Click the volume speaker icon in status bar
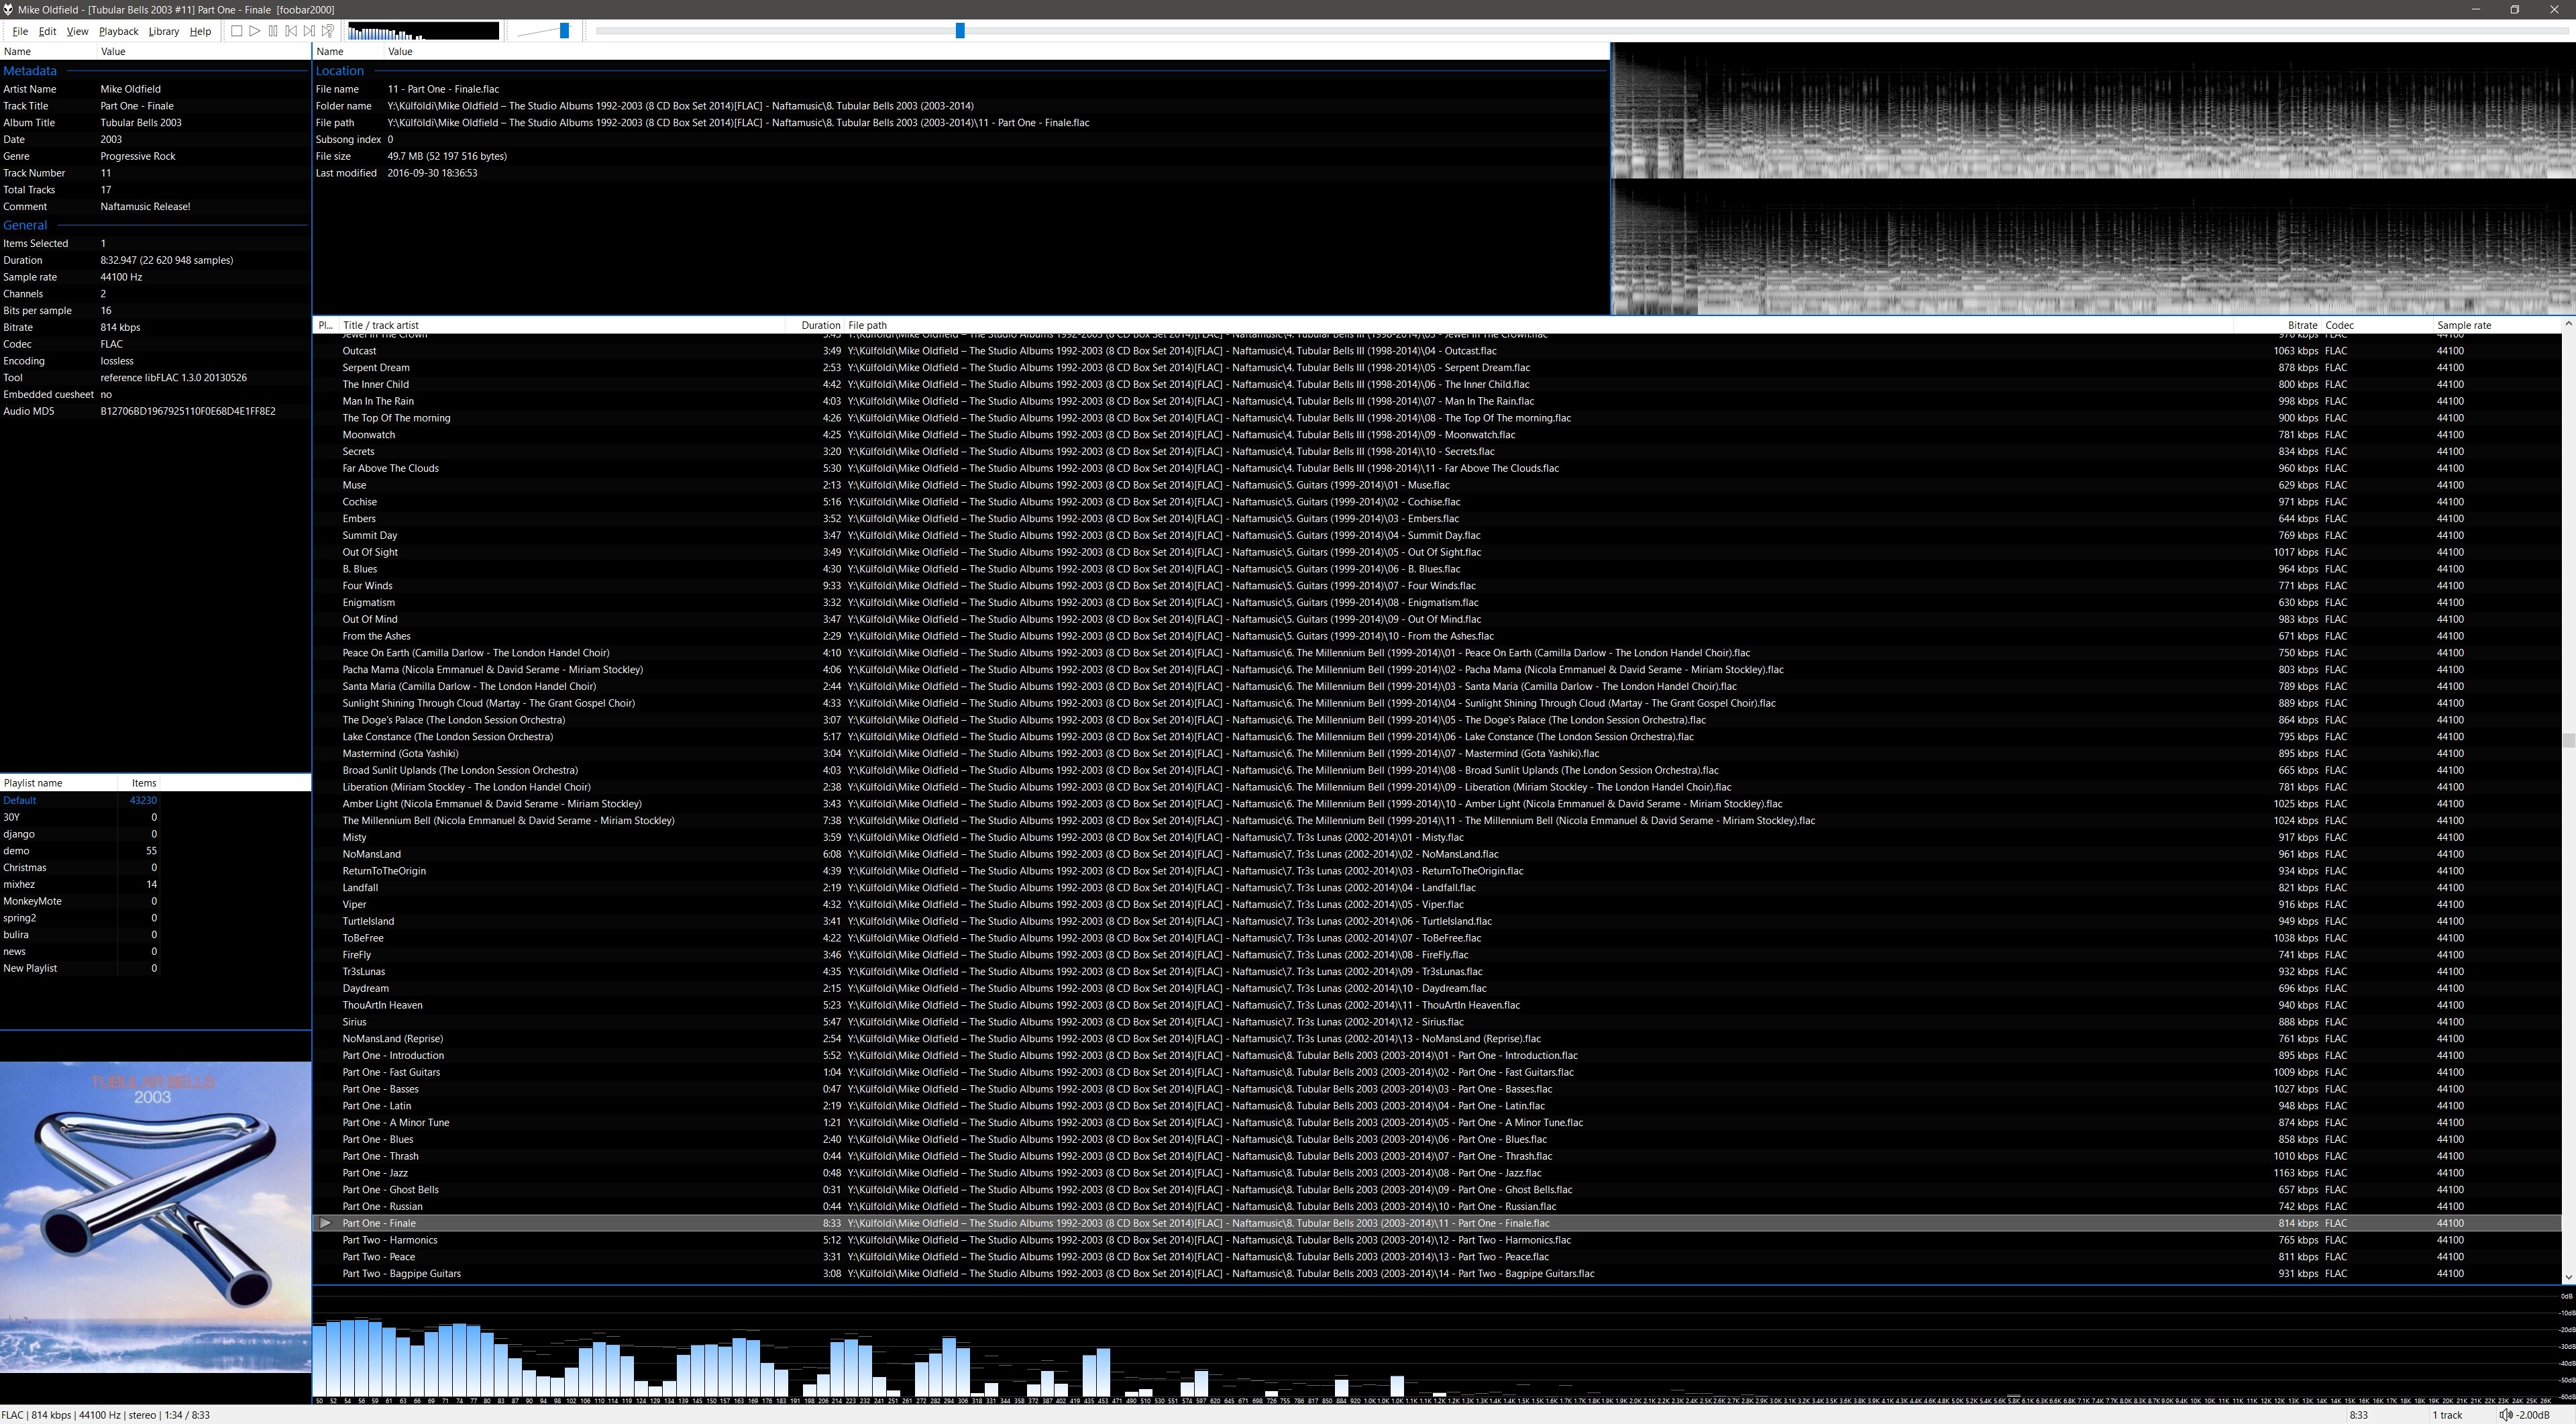This screenshot has height=1424, width=2576. (2505, 1415)
